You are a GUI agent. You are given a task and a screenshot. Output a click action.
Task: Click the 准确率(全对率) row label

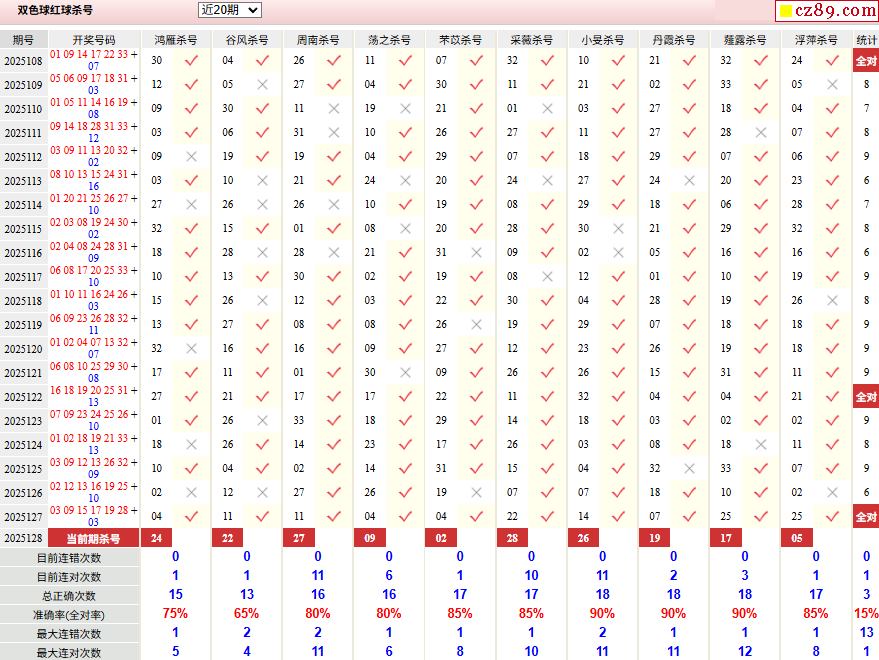point(68,615)
